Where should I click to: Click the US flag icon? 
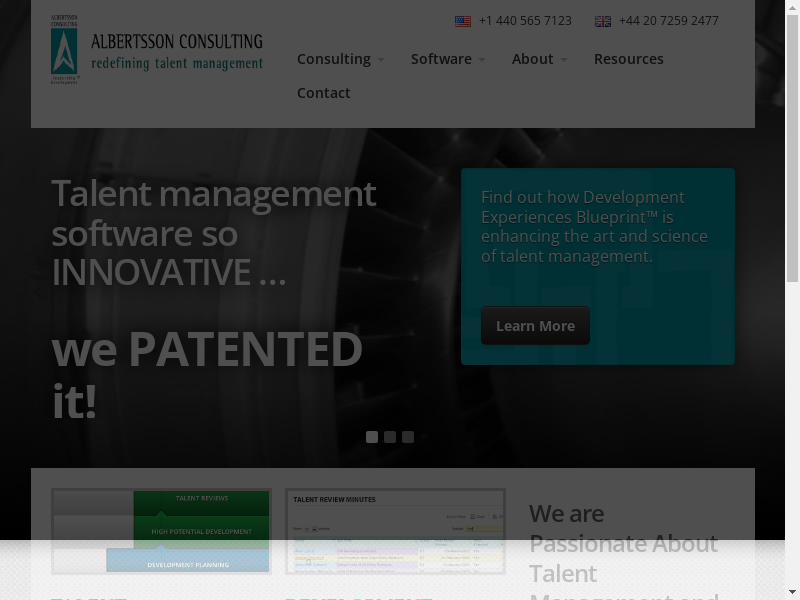pyautogui.click(x=463, y=21)
